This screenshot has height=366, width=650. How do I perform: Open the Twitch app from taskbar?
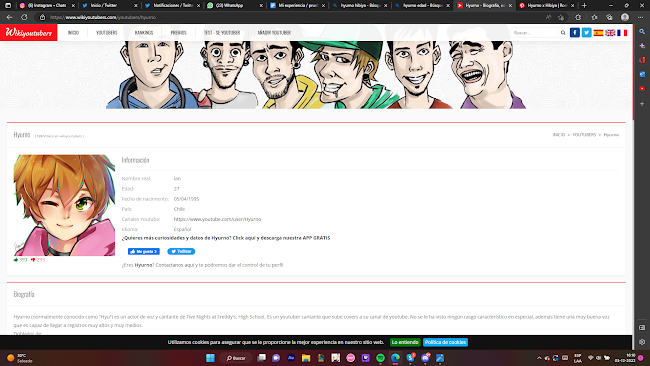(365, 358)
